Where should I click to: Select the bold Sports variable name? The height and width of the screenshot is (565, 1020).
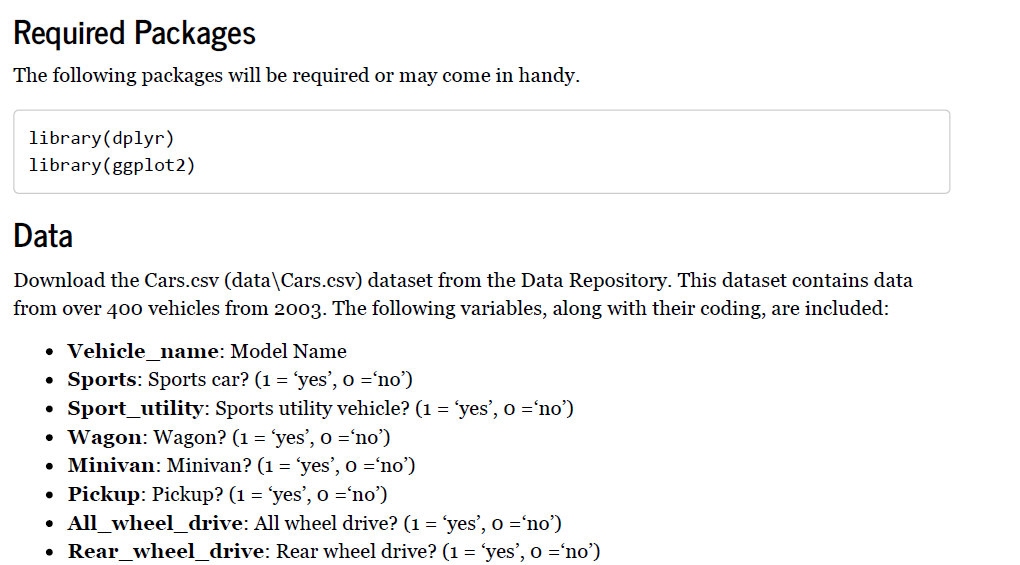coord(102,380)
